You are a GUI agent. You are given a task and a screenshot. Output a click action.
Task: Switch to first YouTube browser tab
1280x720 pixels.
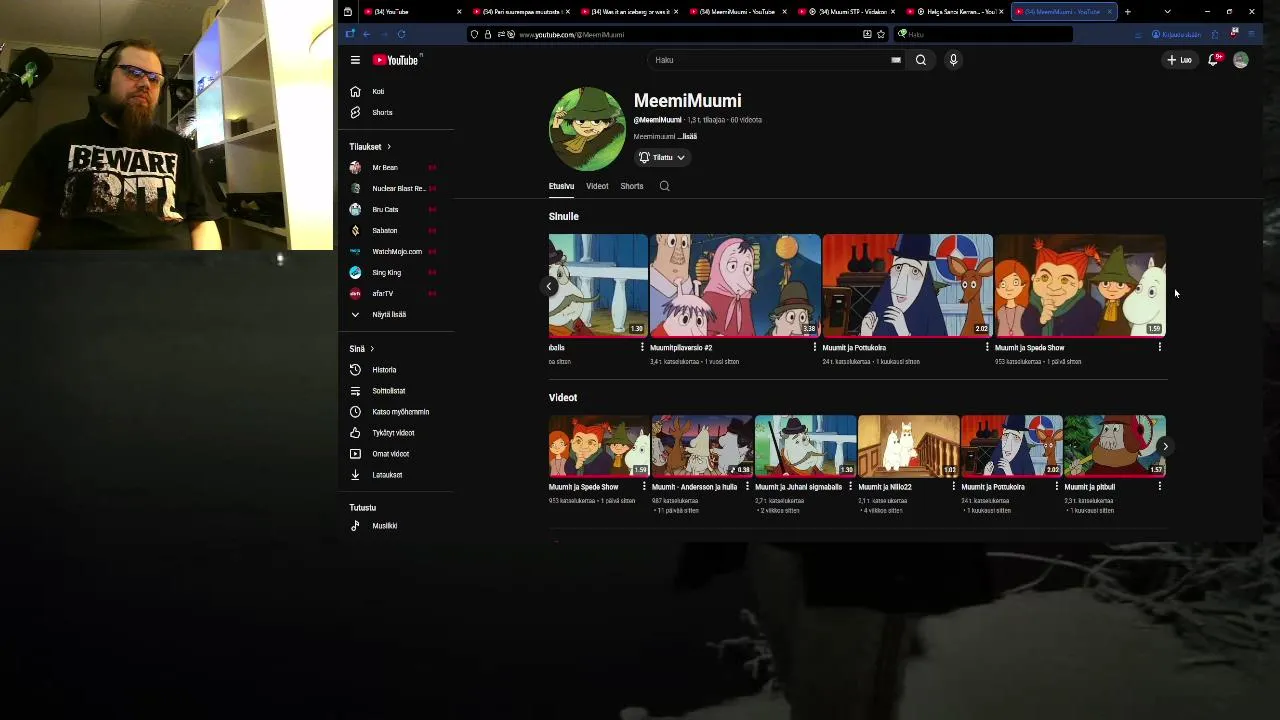point(410,12)
